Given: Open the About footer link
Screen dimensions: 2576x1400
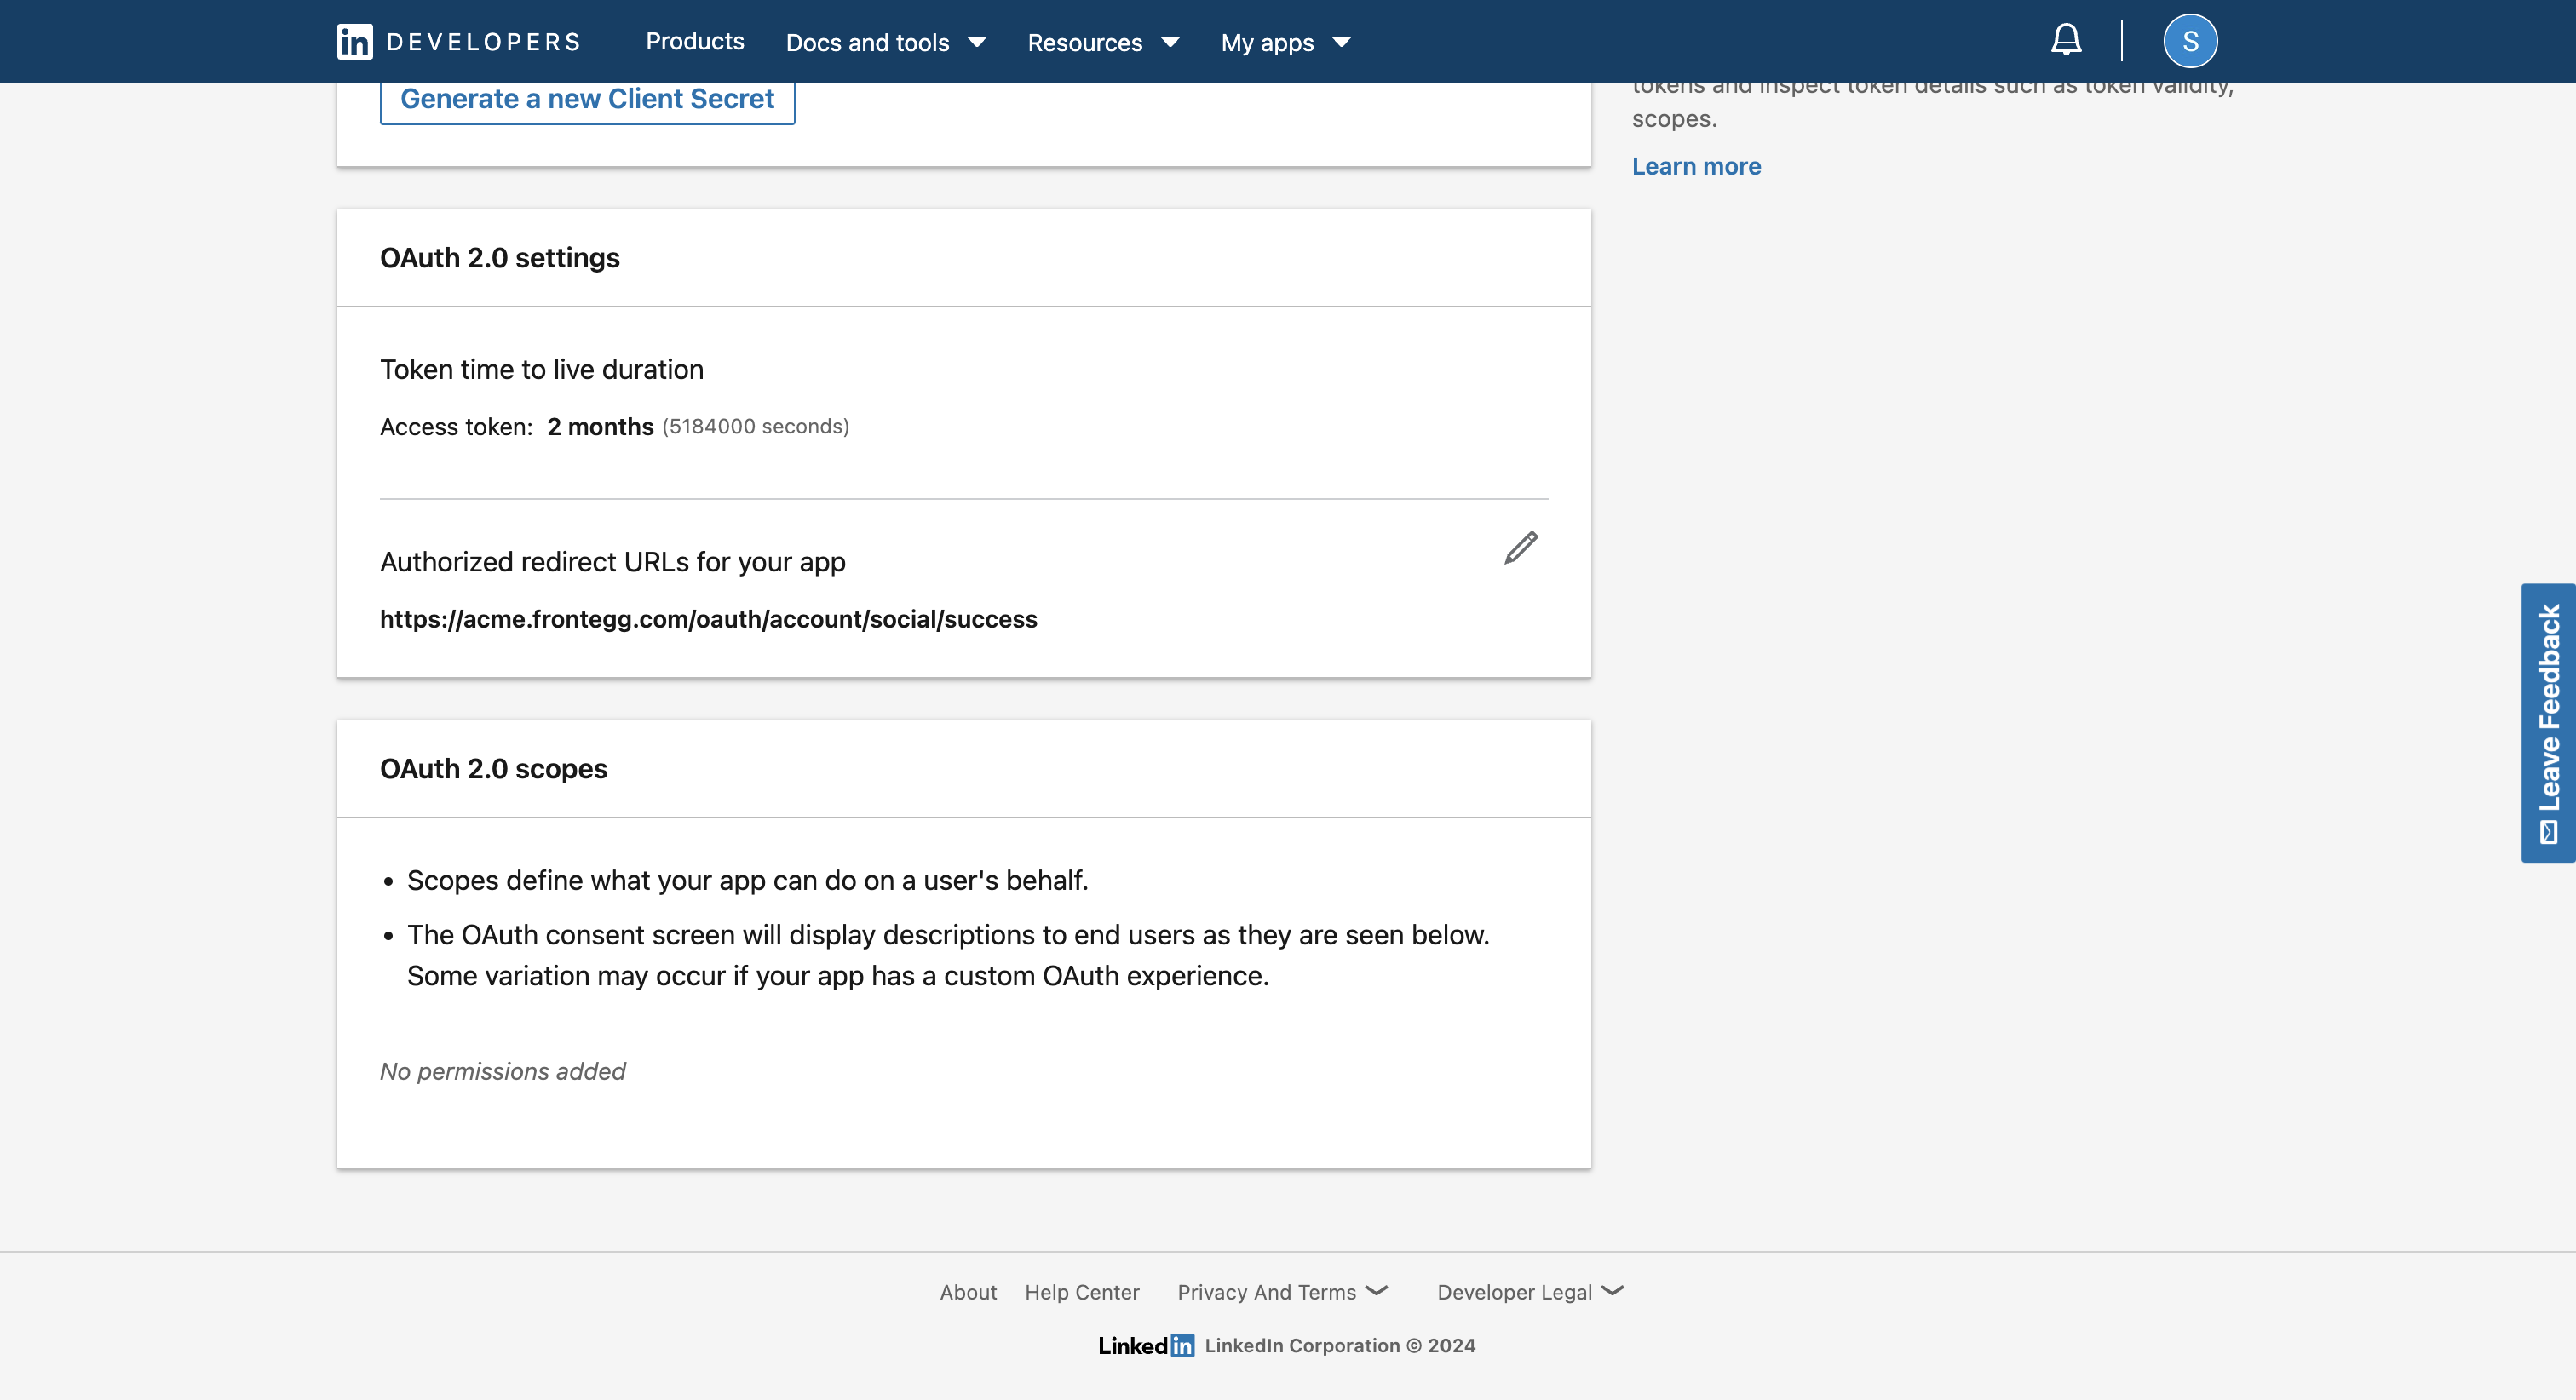Looking at the screenshot, I should point(968,1292).
